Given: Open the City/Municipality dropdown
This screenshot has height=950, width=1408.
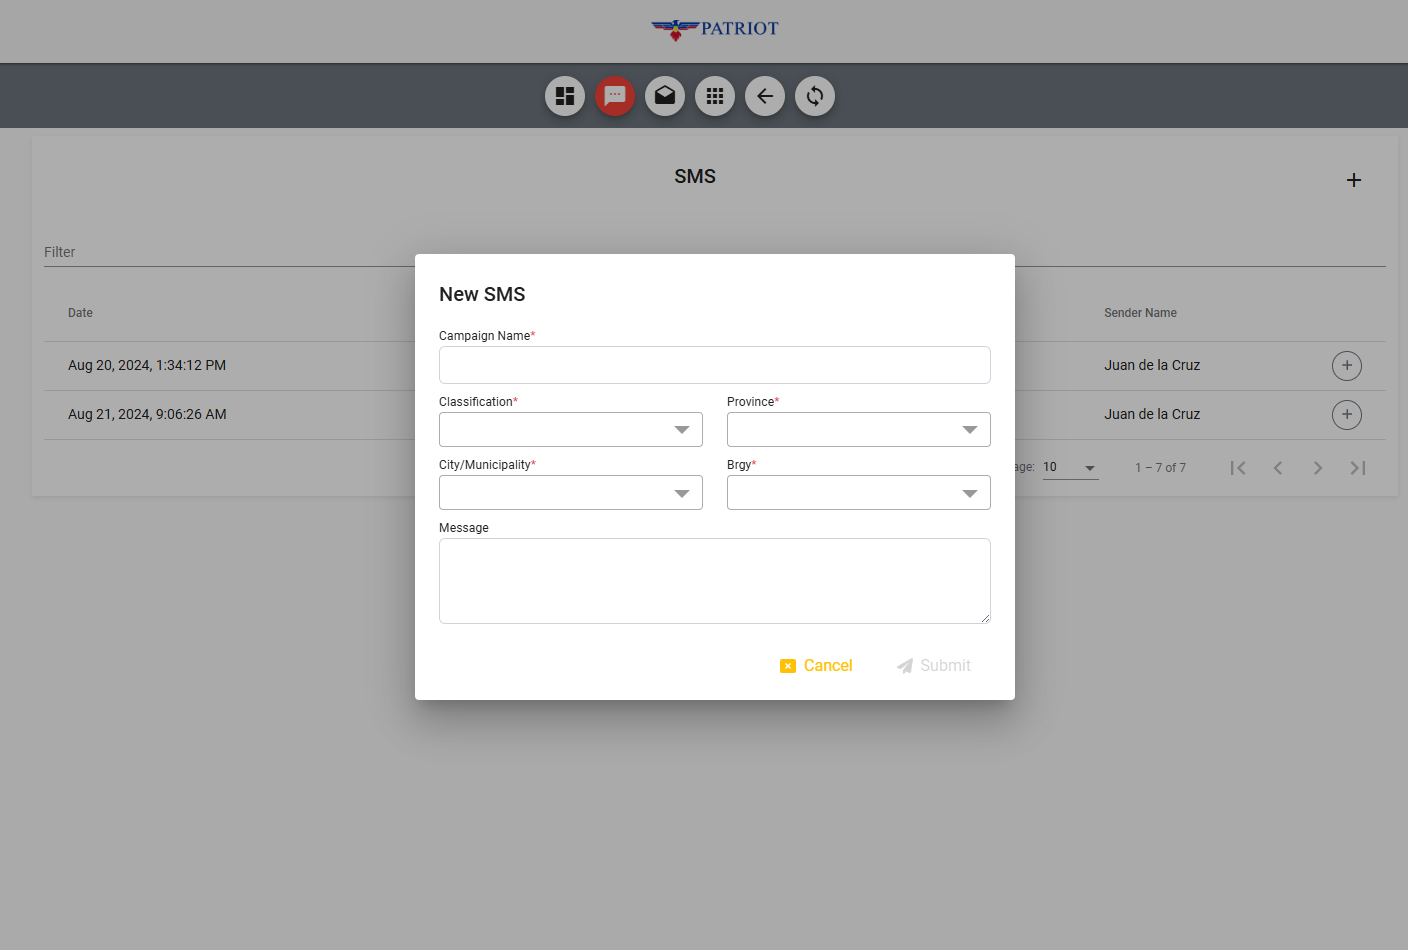Looking at the screenshot, I should click(571, 493).
